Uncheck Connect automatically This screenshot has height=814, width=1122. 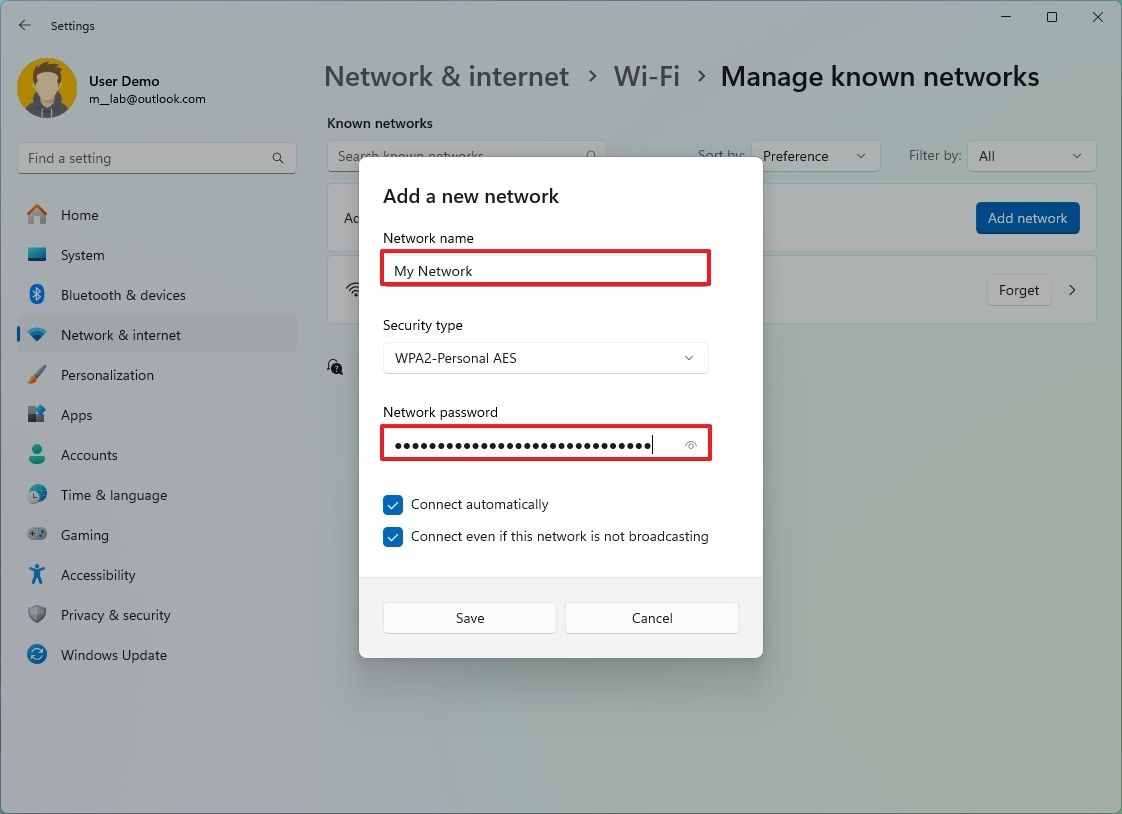[392, 505]
